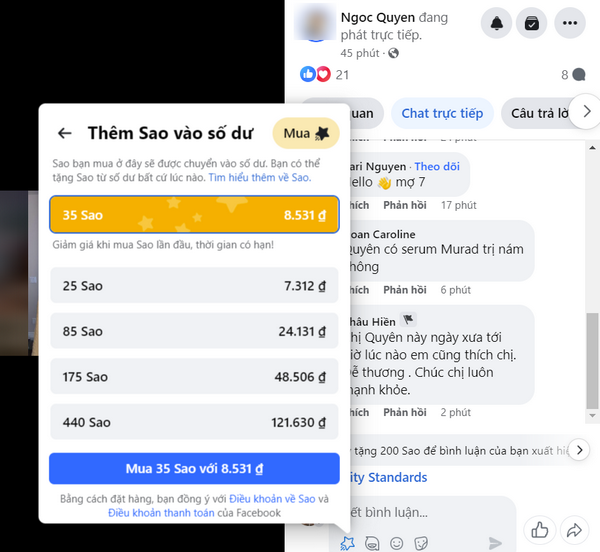Click the saved/checklist icon beside bell

click(x=532, y=23)
